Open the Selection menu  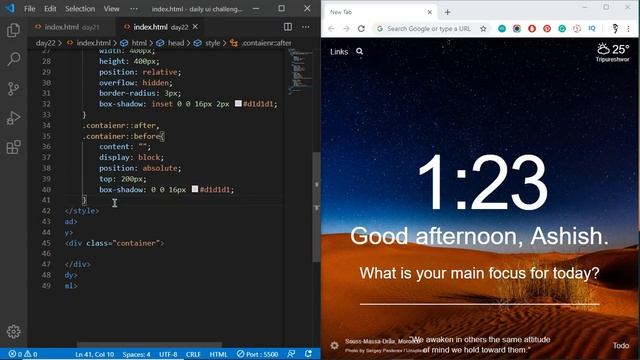point(80,9)
